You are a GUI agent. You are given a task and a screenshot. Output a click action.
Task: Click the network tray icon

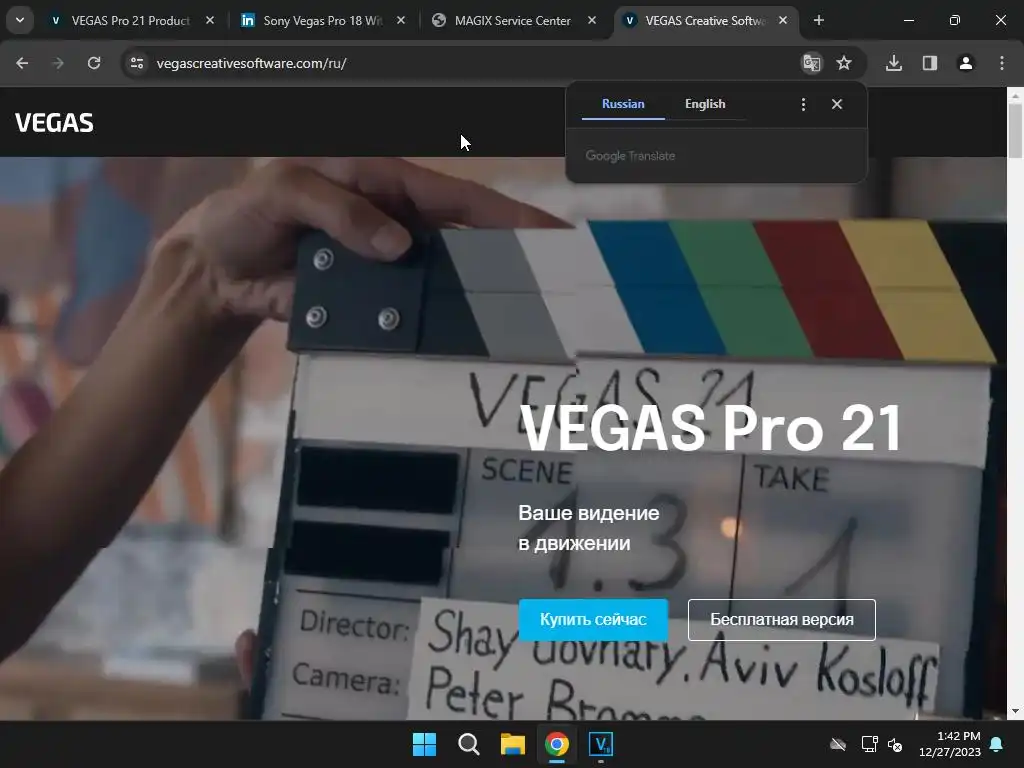[x=869, y=744]
